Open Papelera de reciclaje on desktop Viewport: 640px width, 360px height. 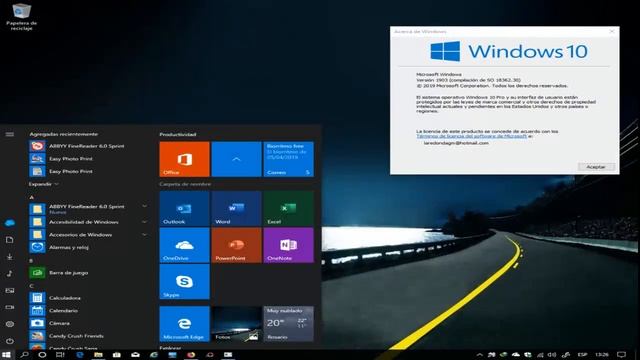(x=21, y=17)
